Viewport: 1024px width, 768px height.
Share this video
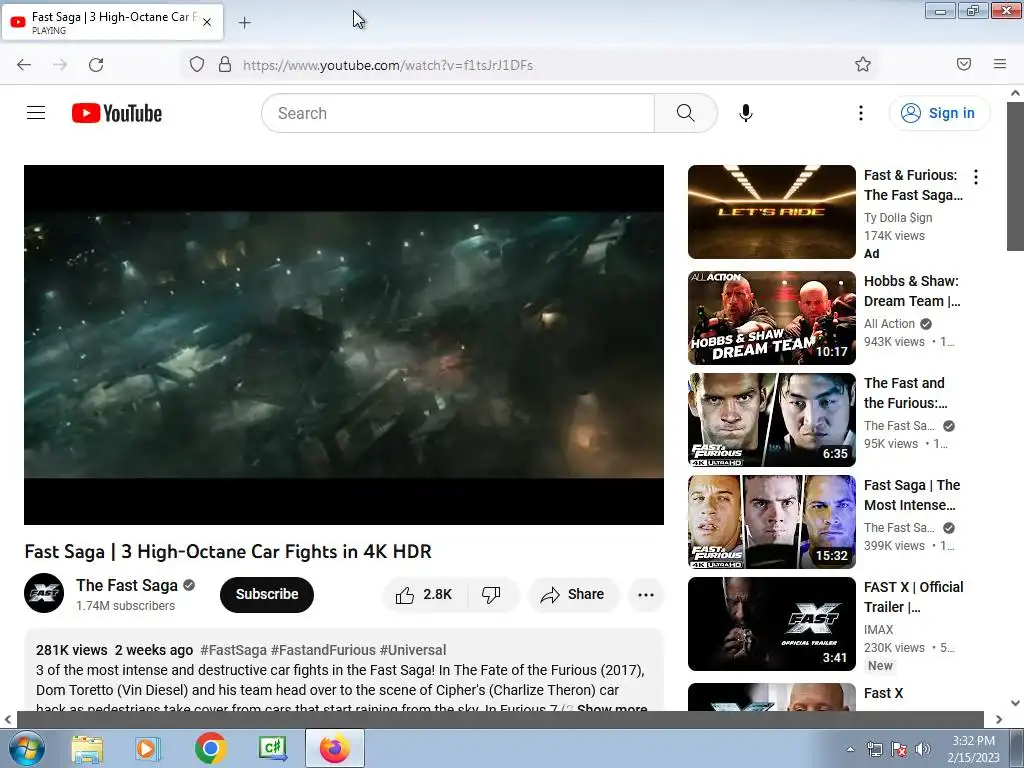(573, 594)
